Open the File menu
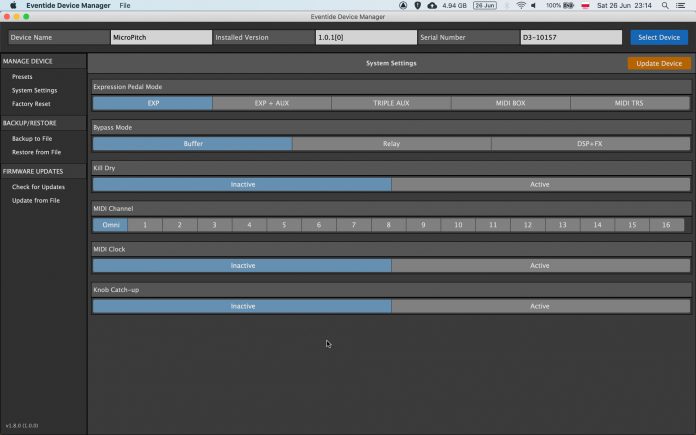Screen dimensions: 696x435 125,5
